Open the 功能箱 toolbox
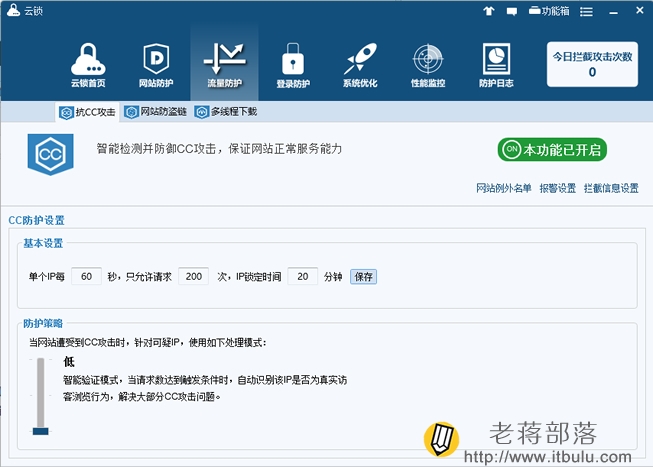The width and height of the screenshot is (653, 467). pos(549,11)
